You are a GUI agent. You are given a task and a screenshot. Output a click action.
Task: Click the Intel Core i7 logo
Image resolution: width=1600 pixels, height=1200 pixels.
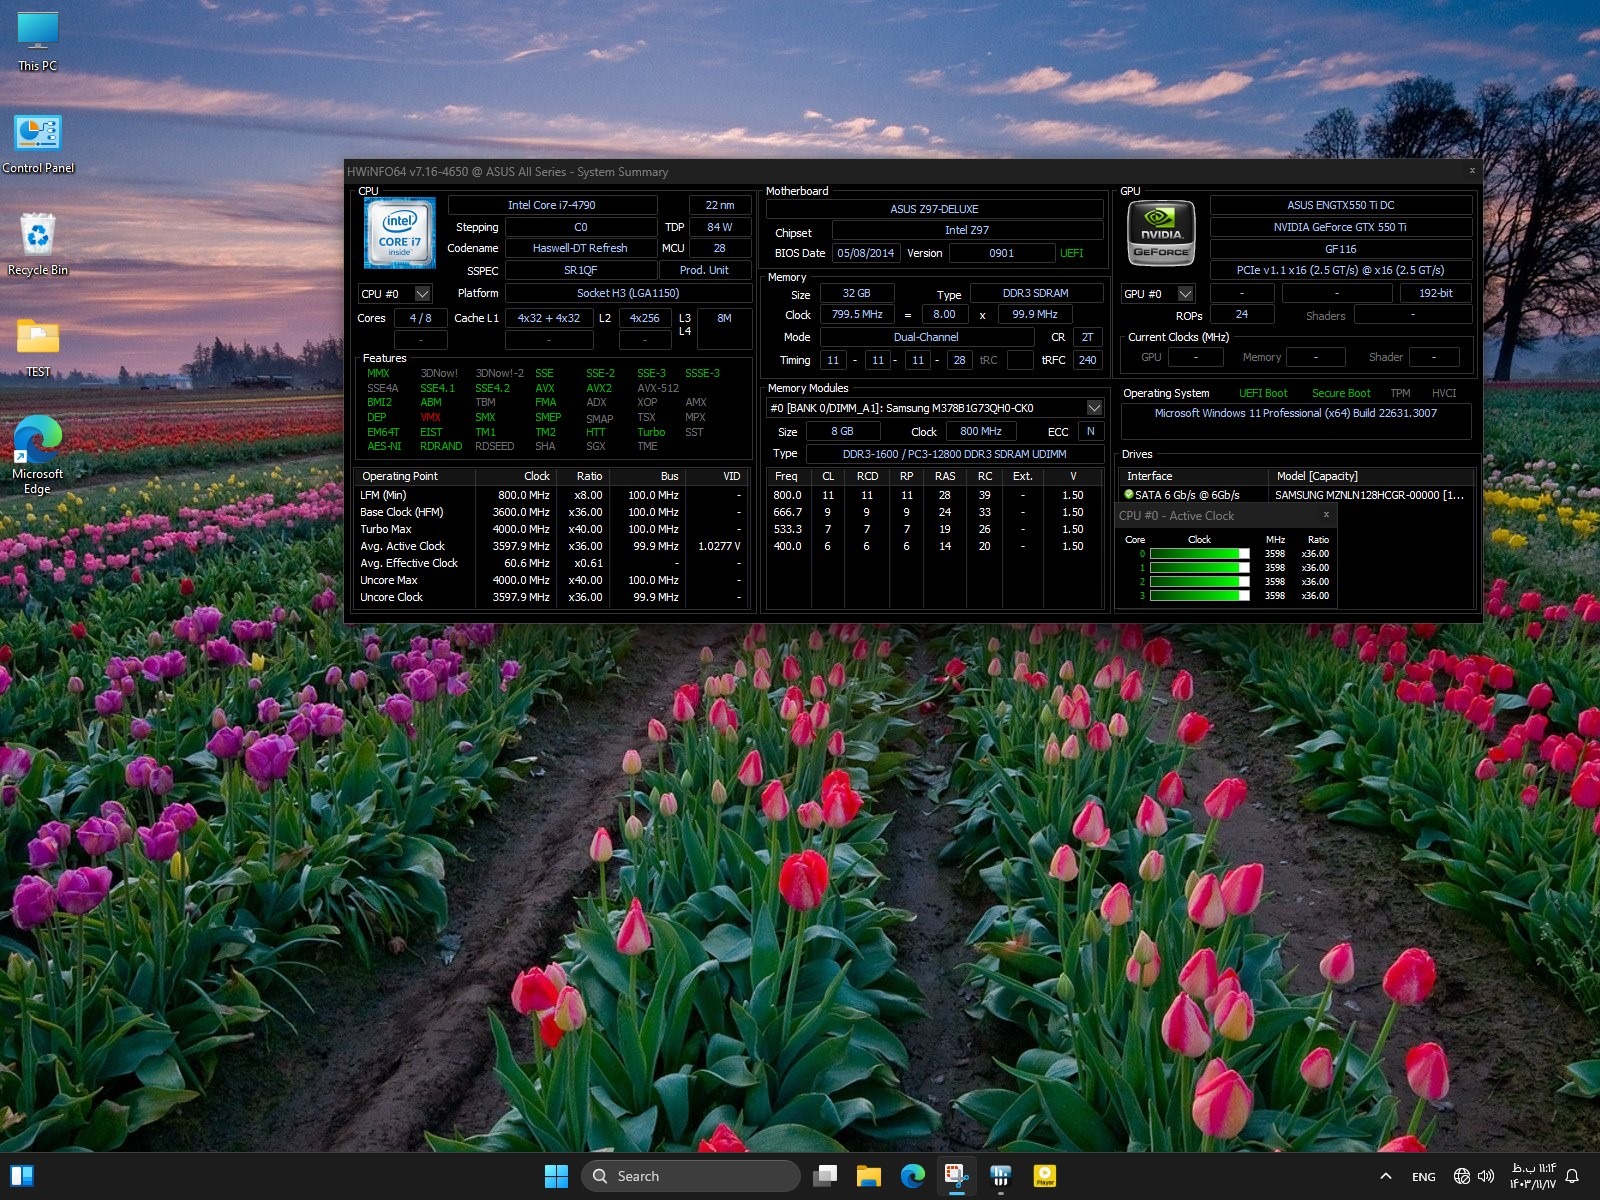pyautogui.click(x=400, y=233)
